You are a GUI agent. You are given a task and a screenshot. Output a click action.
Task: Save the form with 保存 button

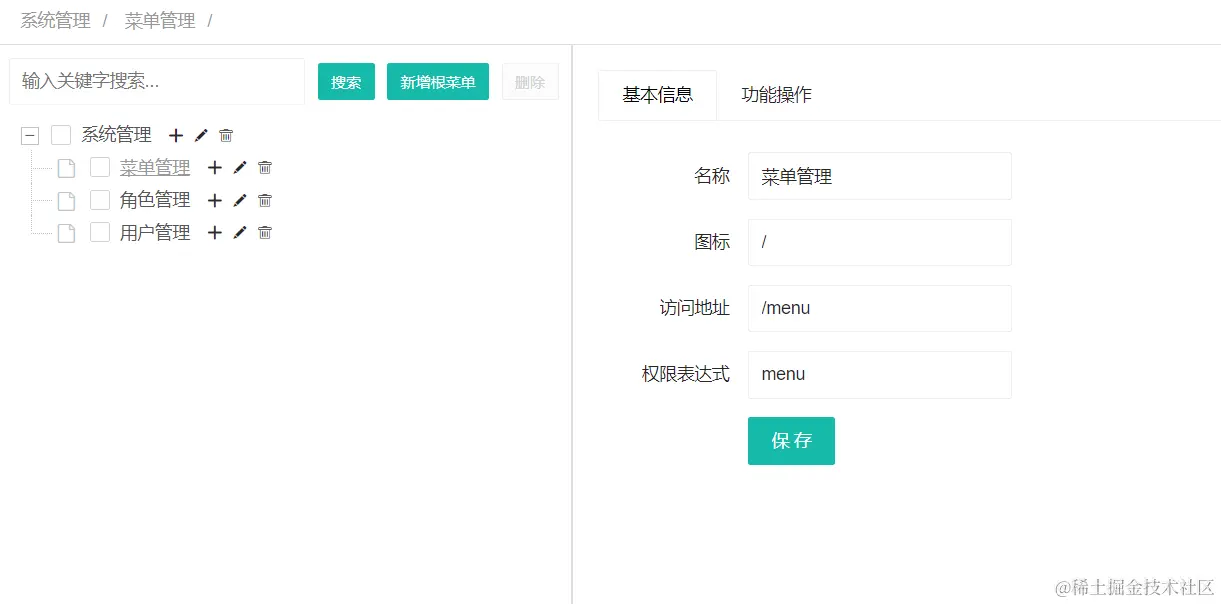(791, 441)
